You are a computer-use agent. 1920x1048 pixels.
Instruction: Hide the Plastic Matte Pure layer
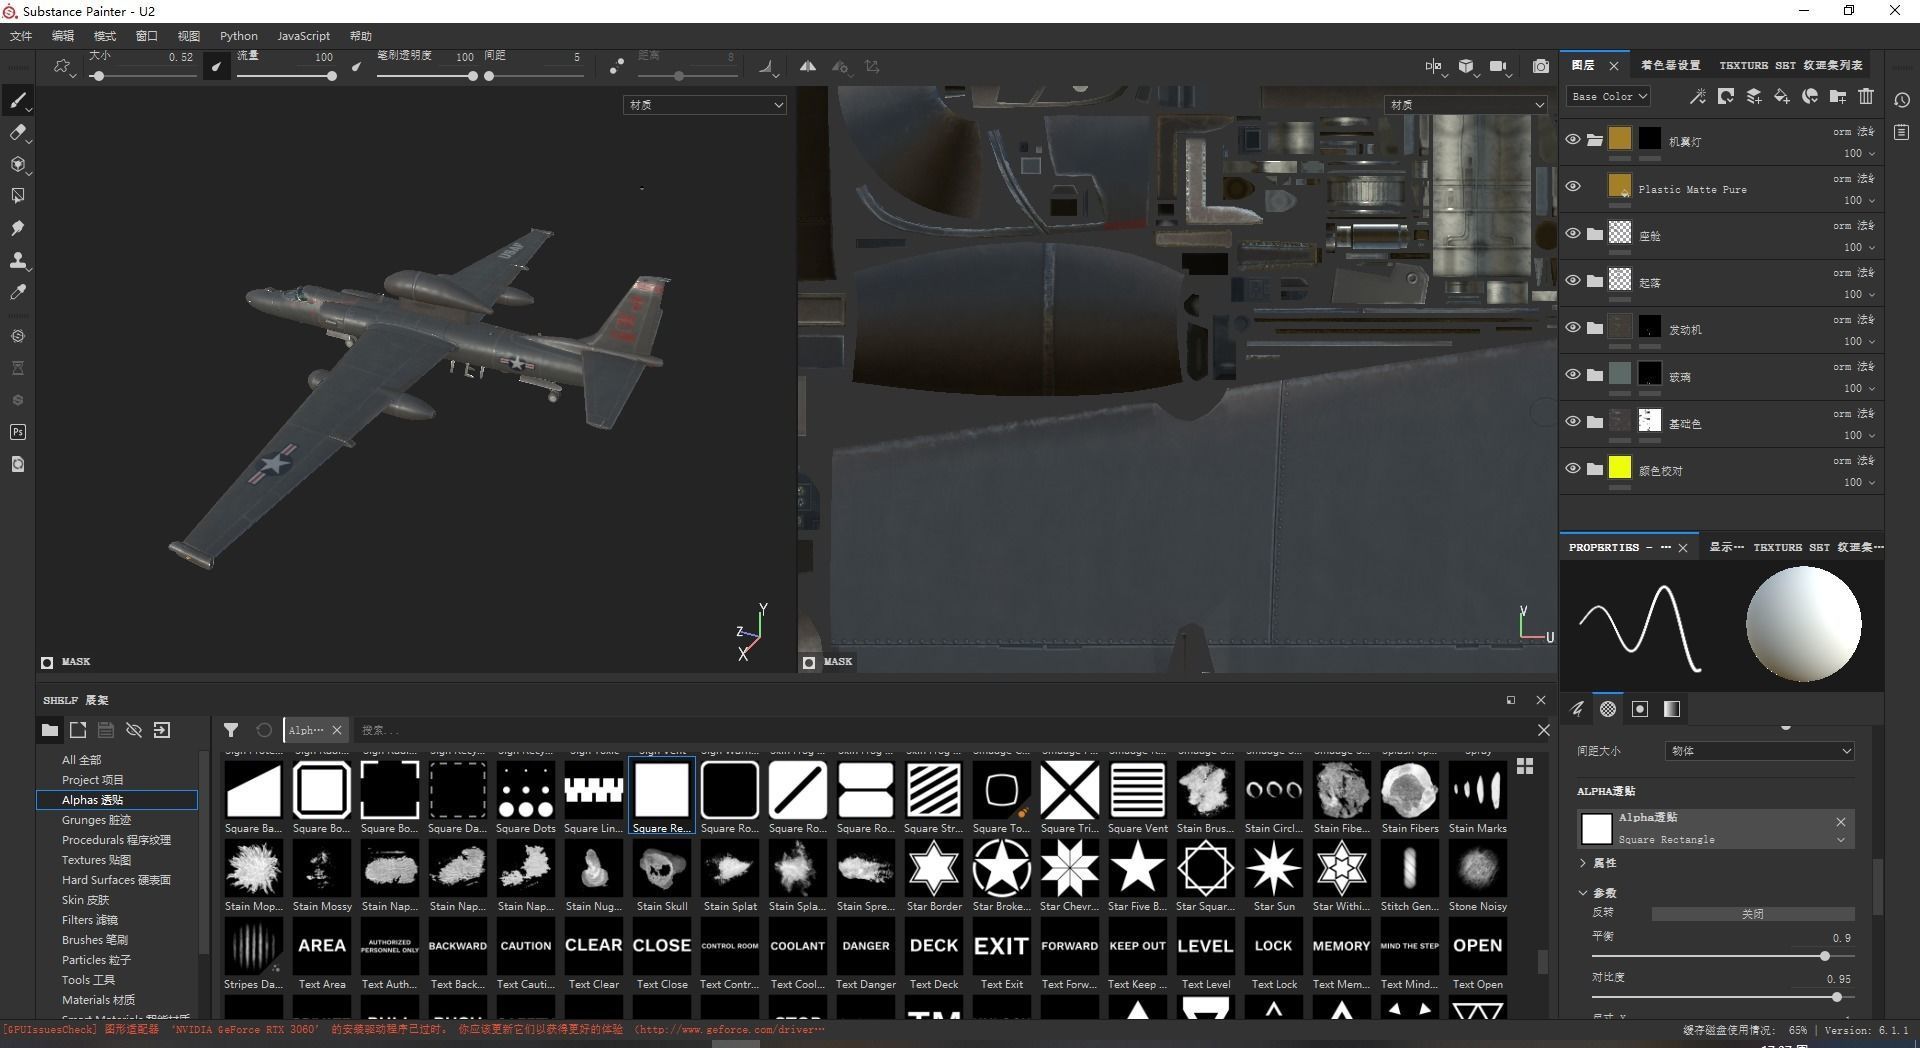[x=1572, y=186]
